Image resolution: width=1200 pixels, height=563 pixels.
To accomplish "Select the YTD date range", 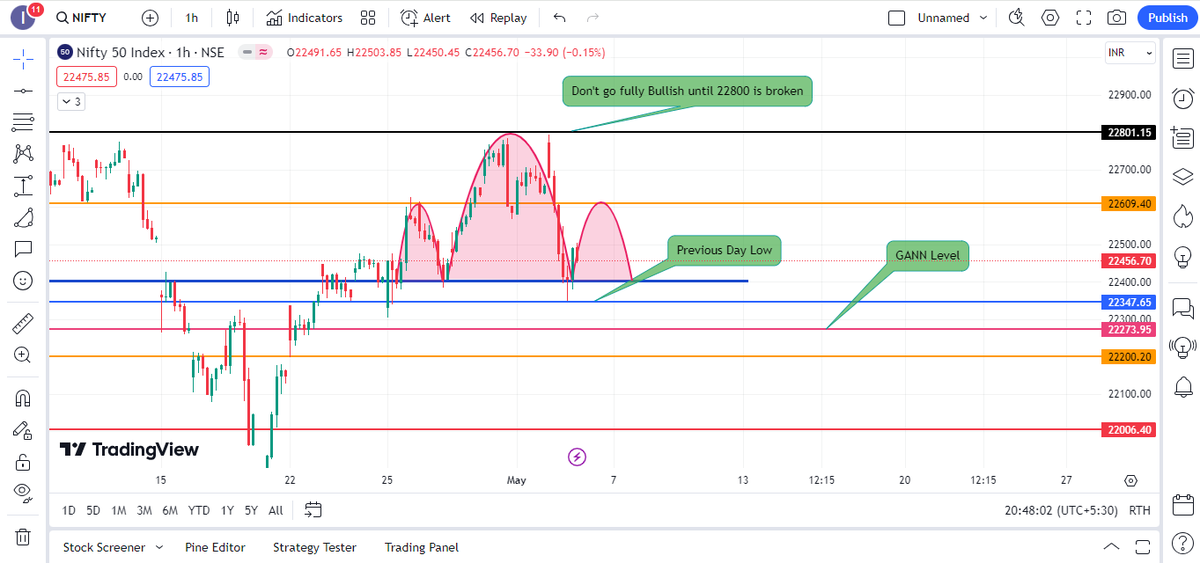I will (x=199, y=510).
